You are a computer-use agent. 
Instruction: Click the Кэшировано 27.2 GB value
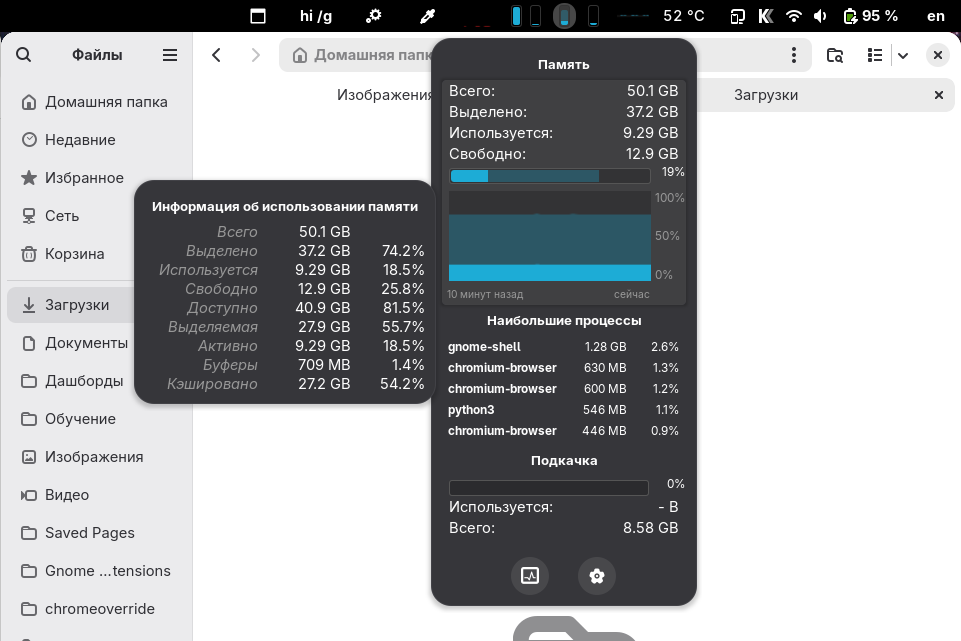point(324,384)
